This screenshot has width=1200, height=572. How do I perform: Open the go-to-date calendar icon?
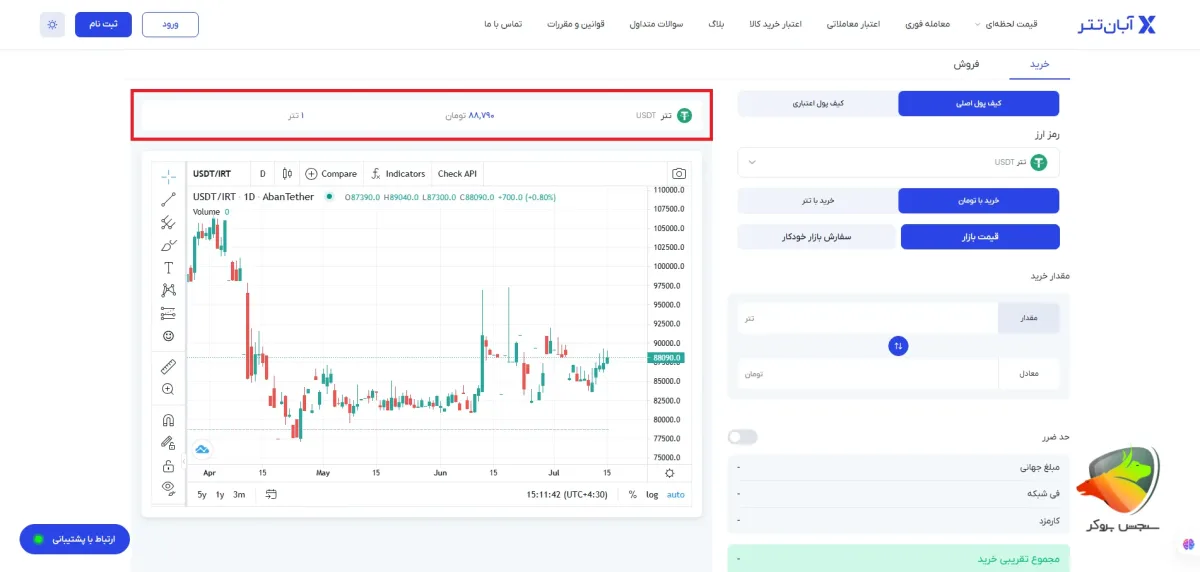pos(271,494)
